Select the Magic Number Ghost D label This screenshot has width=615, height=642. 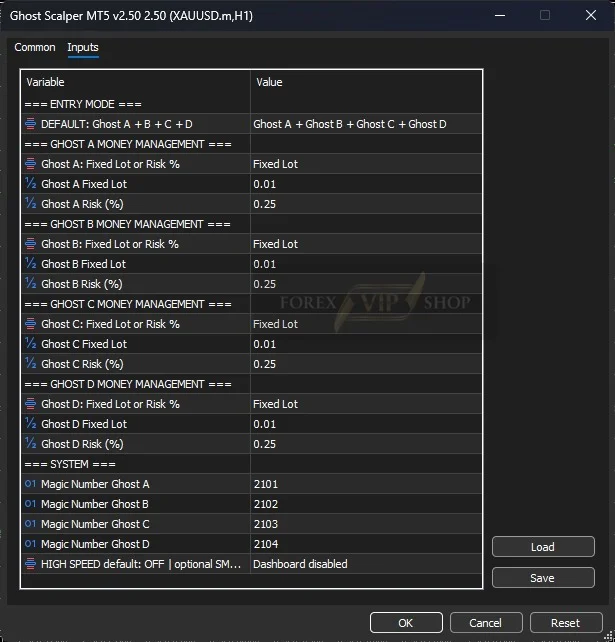(95, 544)
